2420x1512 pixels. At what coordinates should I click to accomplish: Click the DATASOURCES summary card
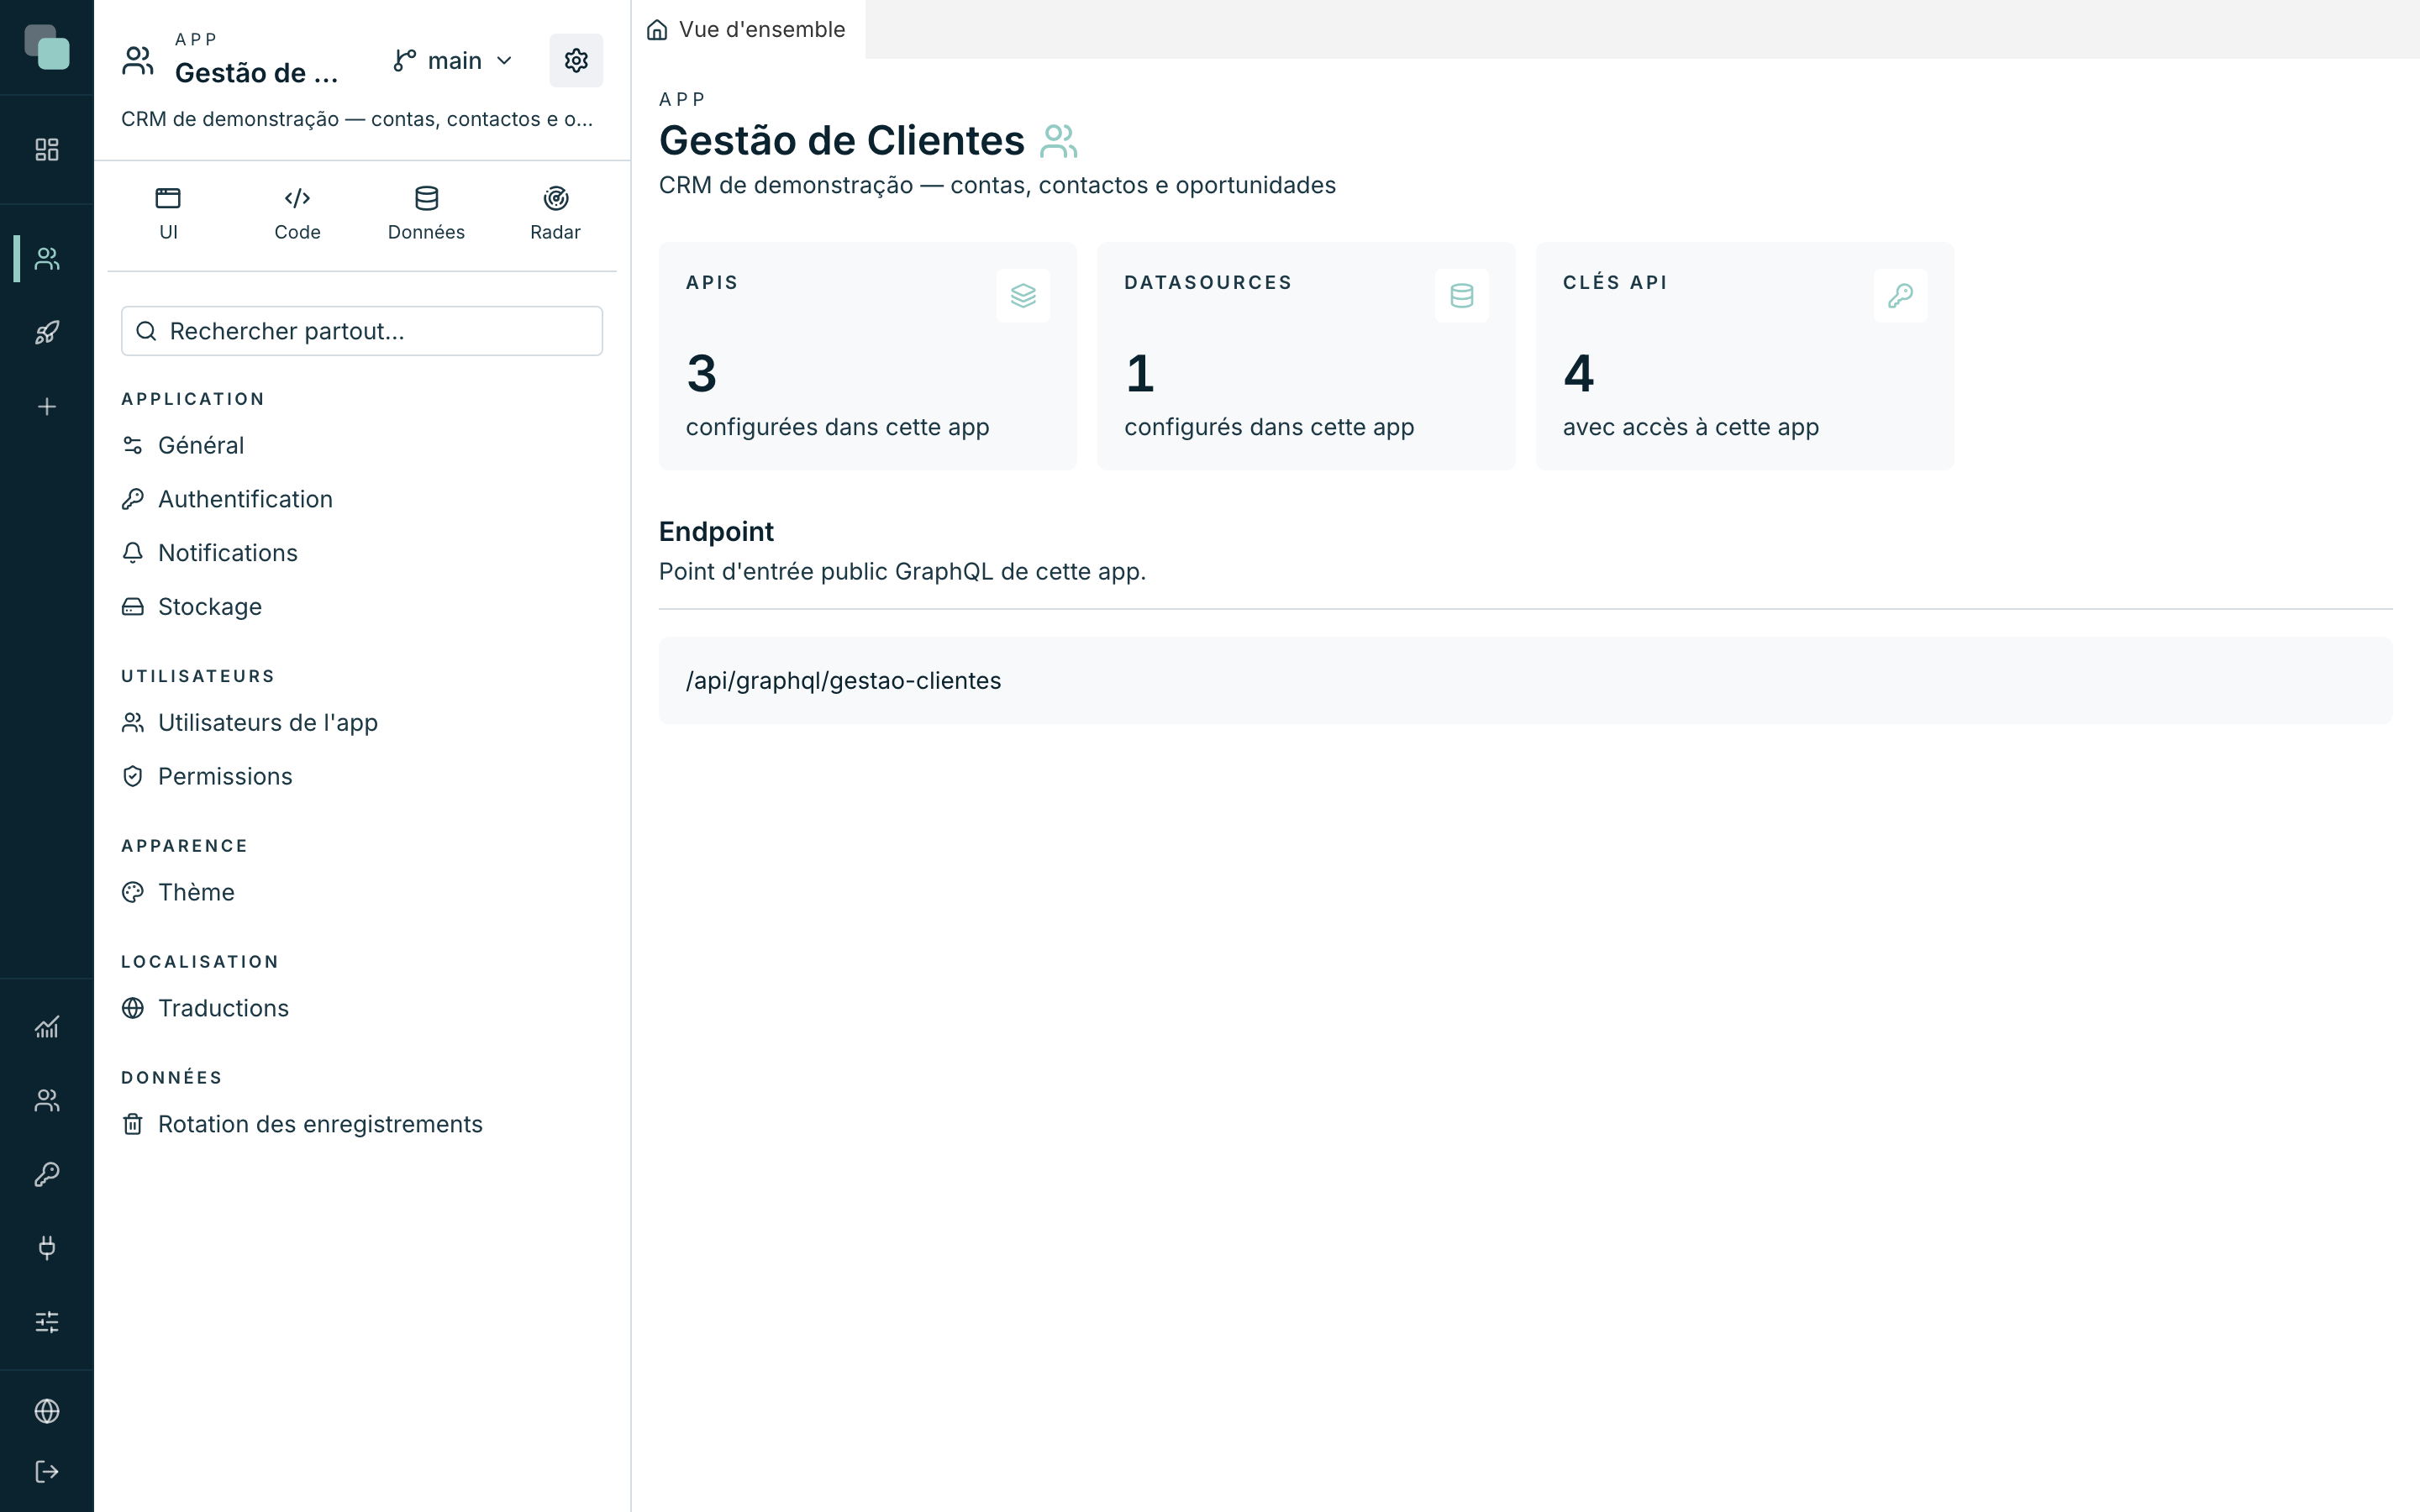[1306, 356]
